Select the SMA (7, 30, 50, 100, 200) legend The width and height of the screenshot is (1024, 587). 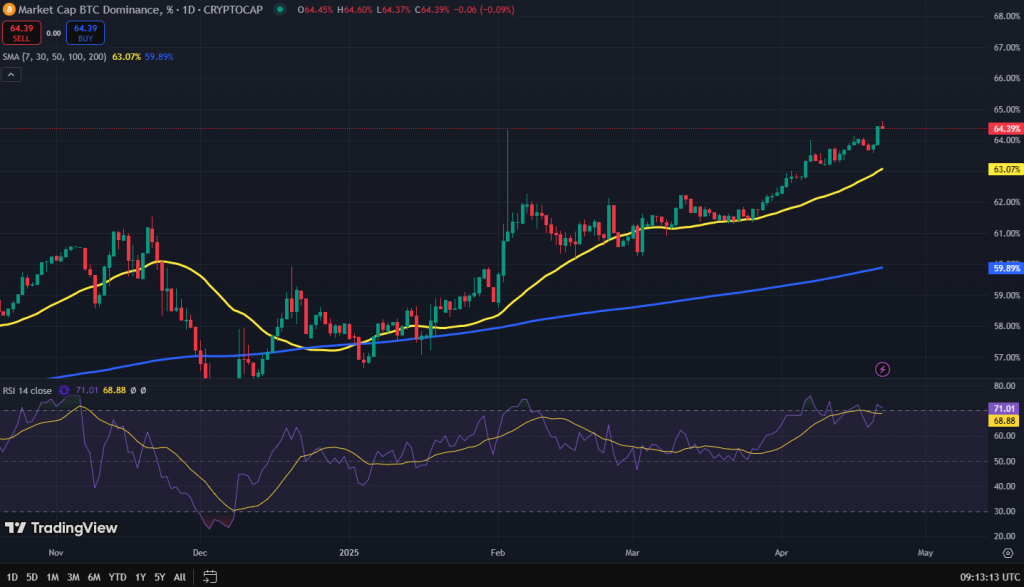pos(55,57)
